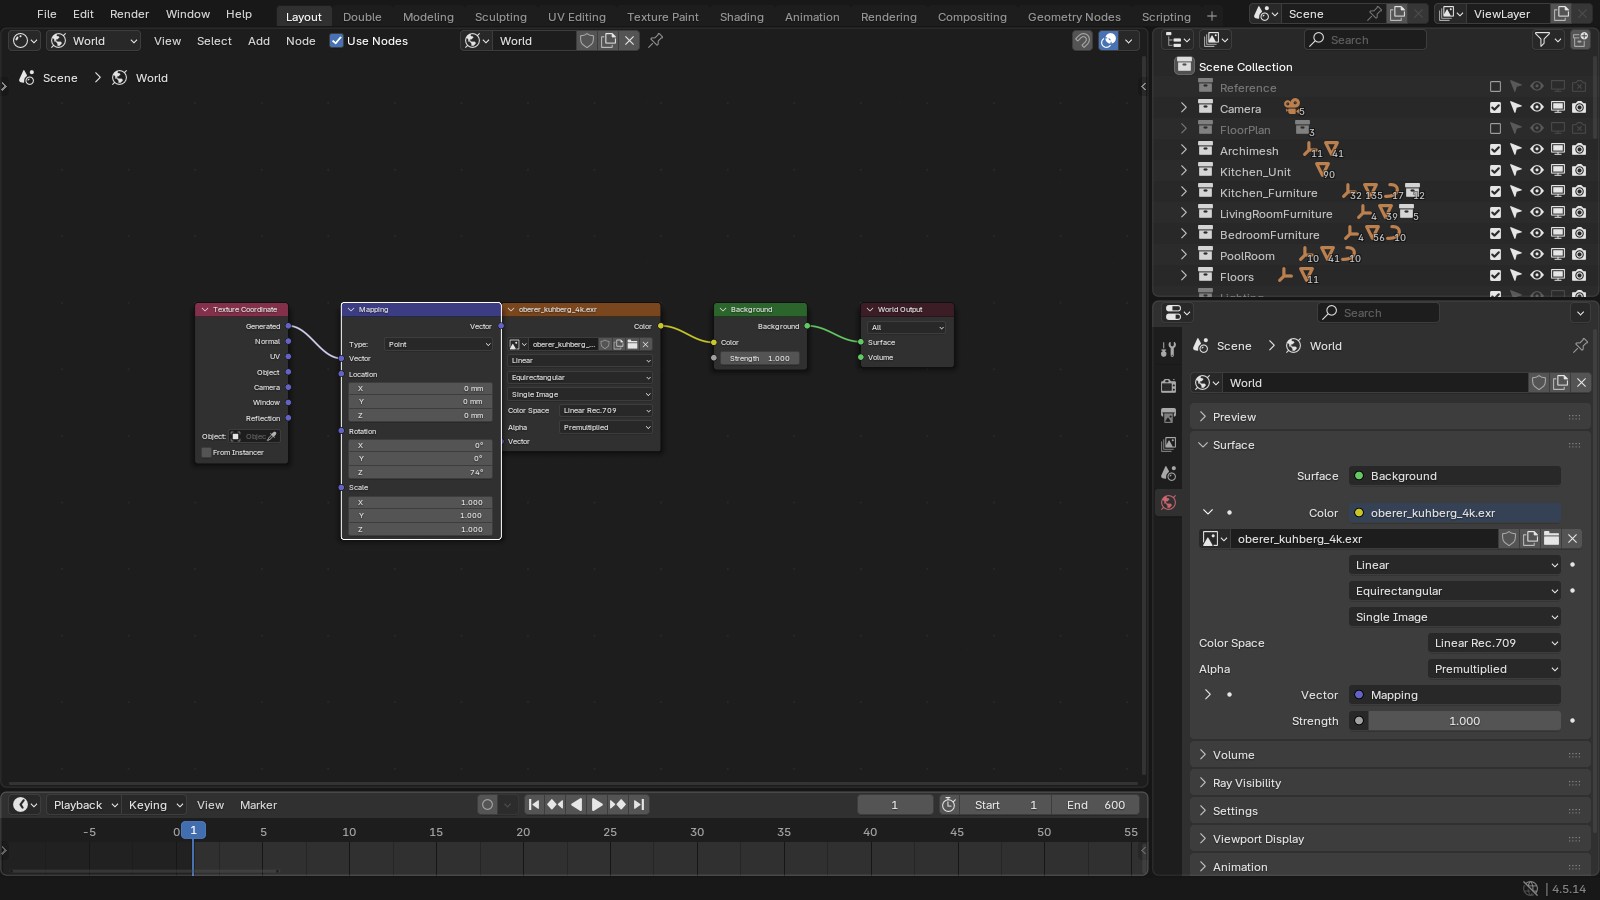
Task: Click End frame field 600
Action: [x=1096, y=805]
